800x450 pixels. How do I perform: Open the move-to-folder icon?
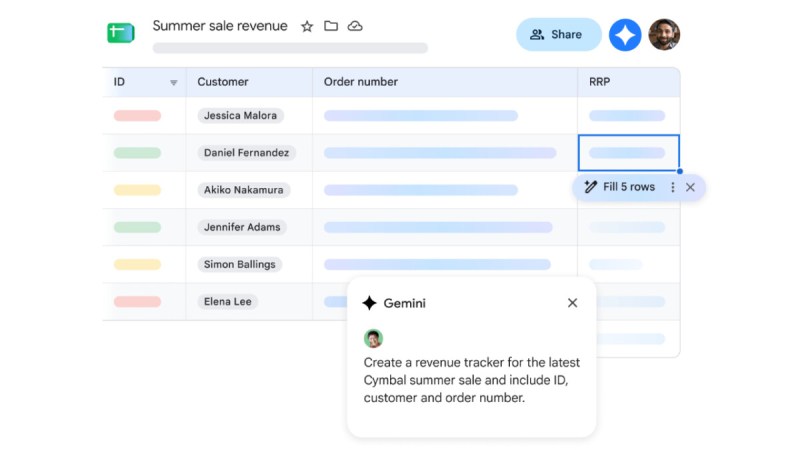[x=331, y=26]
